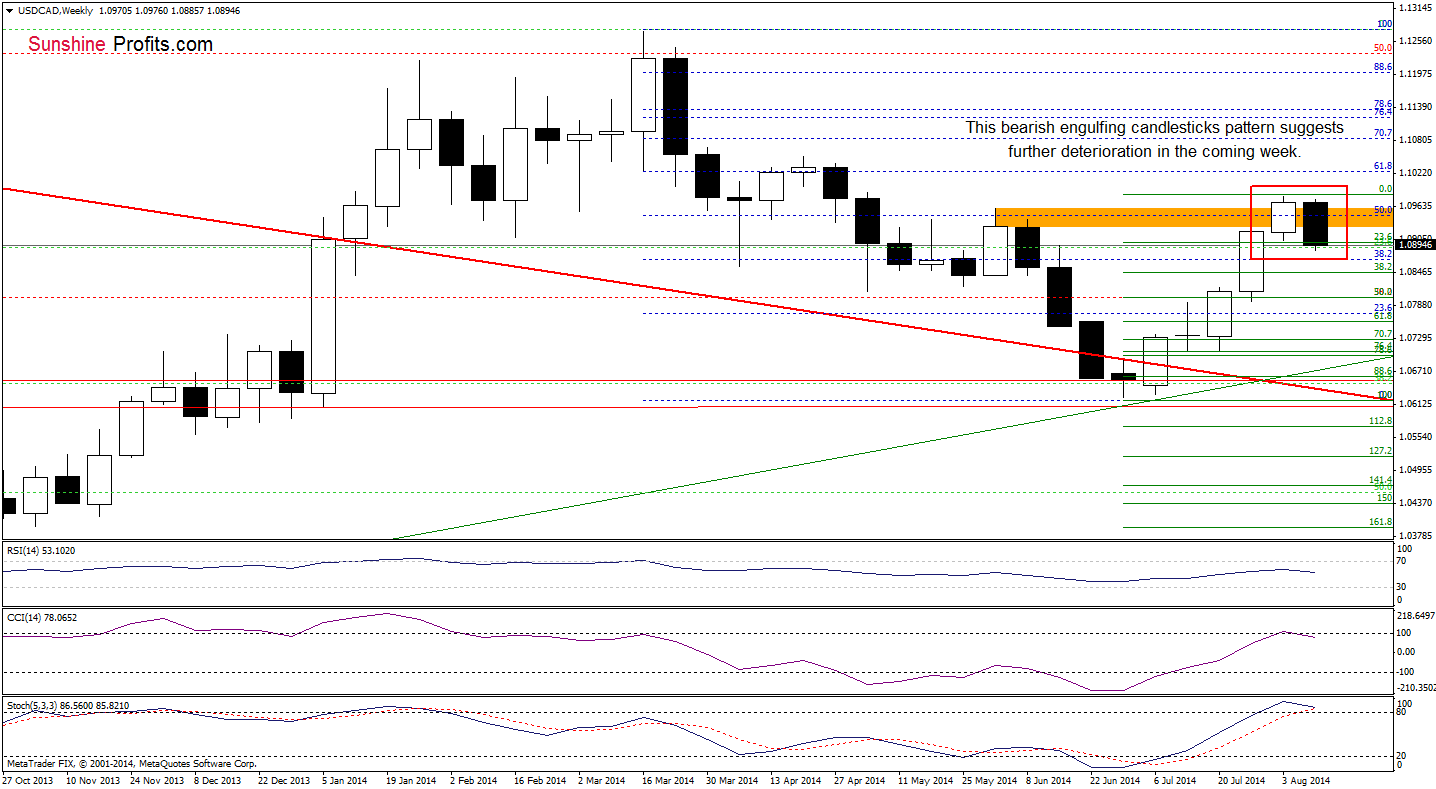Click the -210.3502 CCI scale value

click(1417, 687)
